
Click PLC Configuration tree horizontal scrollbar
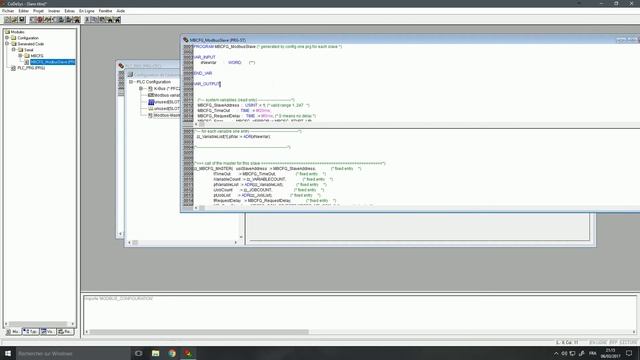(x=182, y=242)
